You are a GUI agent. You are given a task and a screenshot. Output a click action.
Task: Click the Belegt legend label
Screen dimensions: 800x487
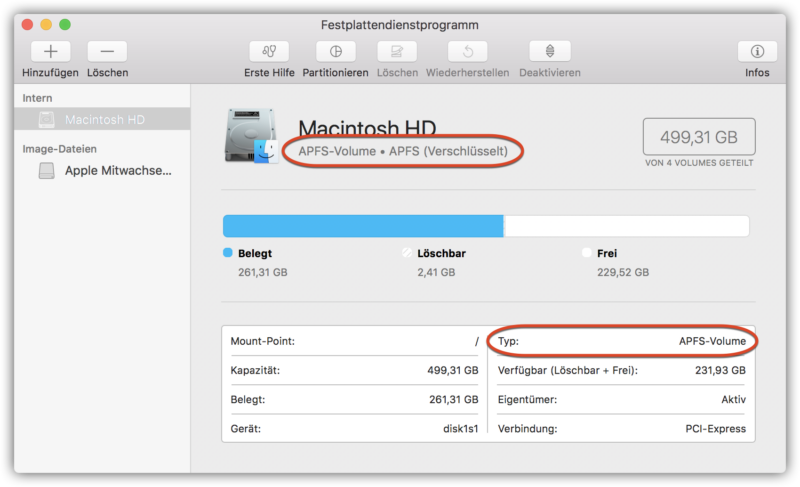255,253
